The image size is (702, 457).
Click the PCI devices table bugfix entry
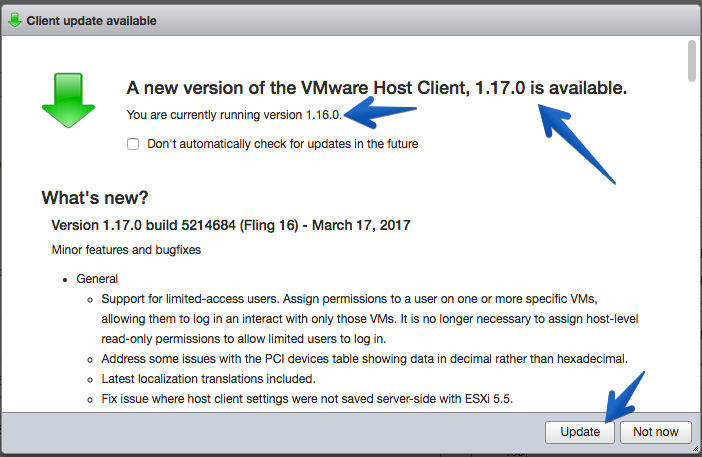click(364, 359)
